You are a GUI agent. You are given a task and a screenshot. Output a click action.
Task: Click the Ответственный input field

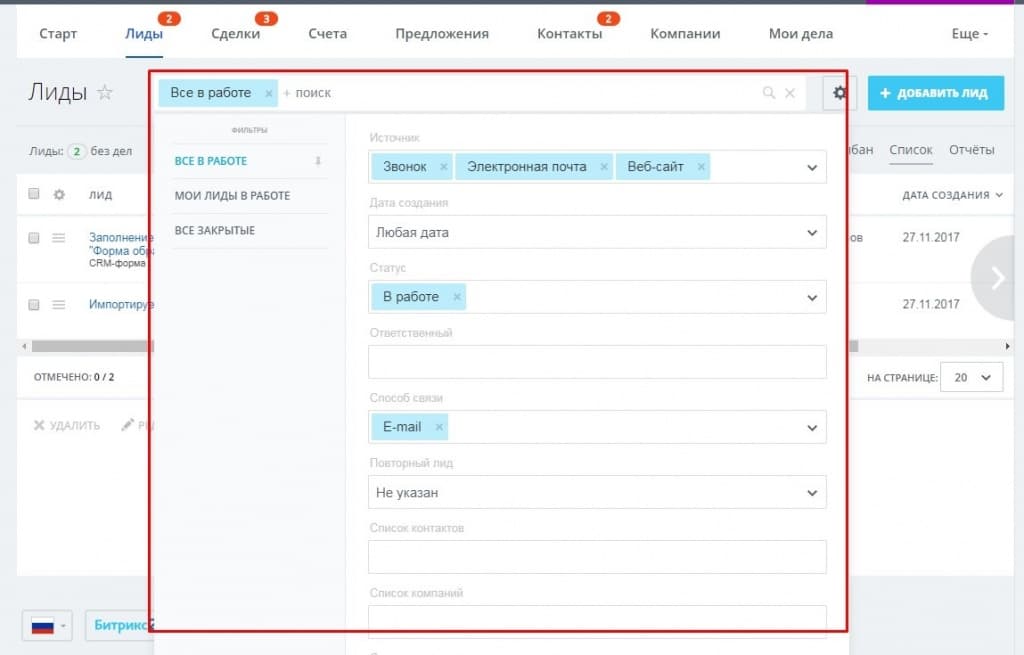(x=596, y=362)
